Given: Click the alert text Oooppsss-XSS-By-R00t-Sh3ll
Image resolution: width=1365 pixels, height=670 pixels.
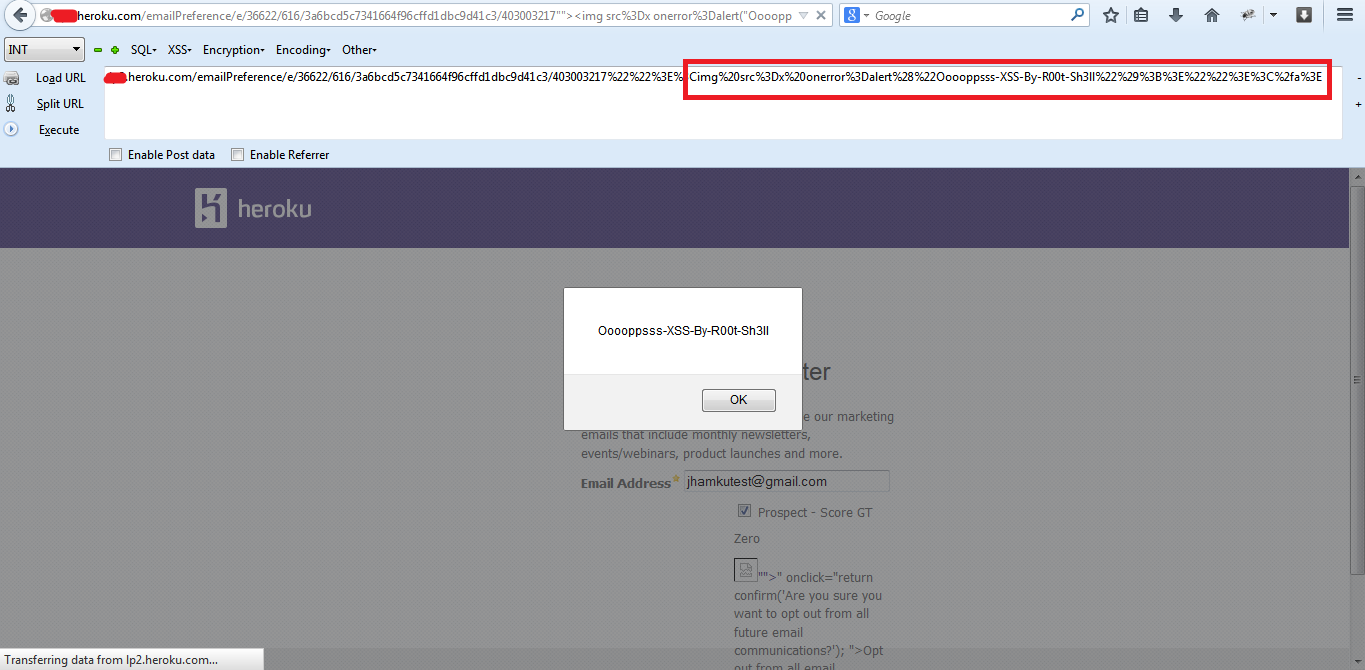Looking at the screenshot, I should (683, 331).
